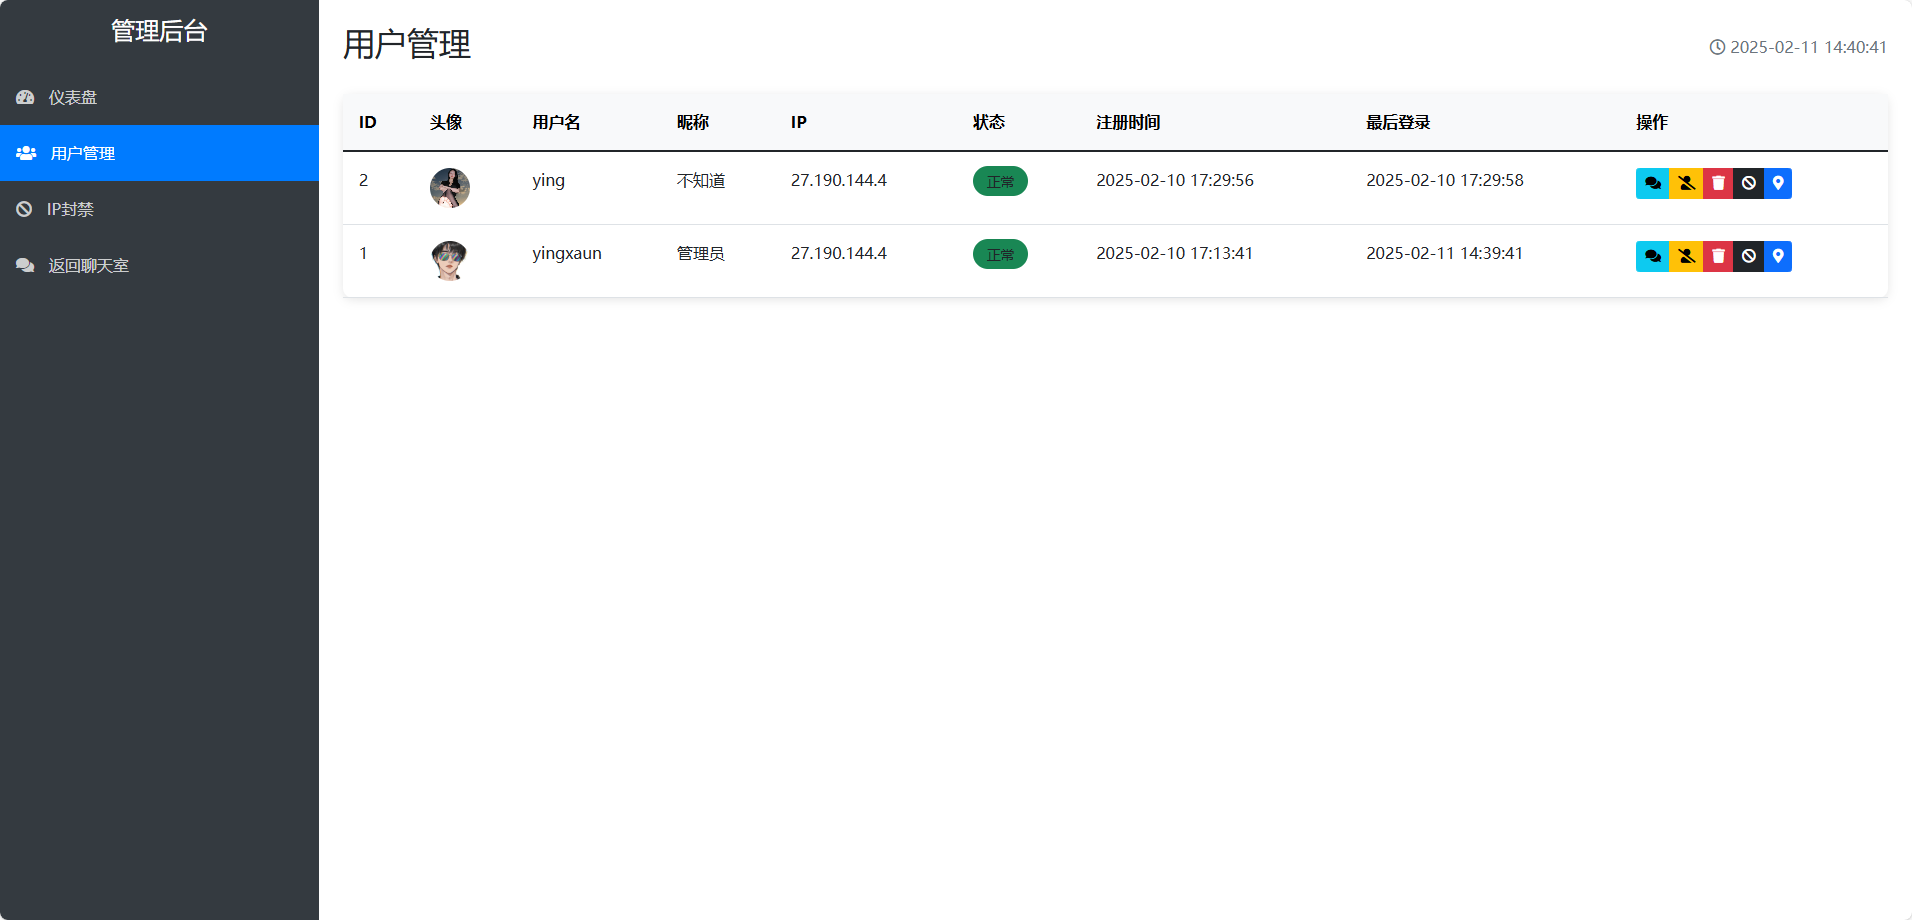
Task: Click the blue location pin icon for yingxaun
Action: point(1777,256)
